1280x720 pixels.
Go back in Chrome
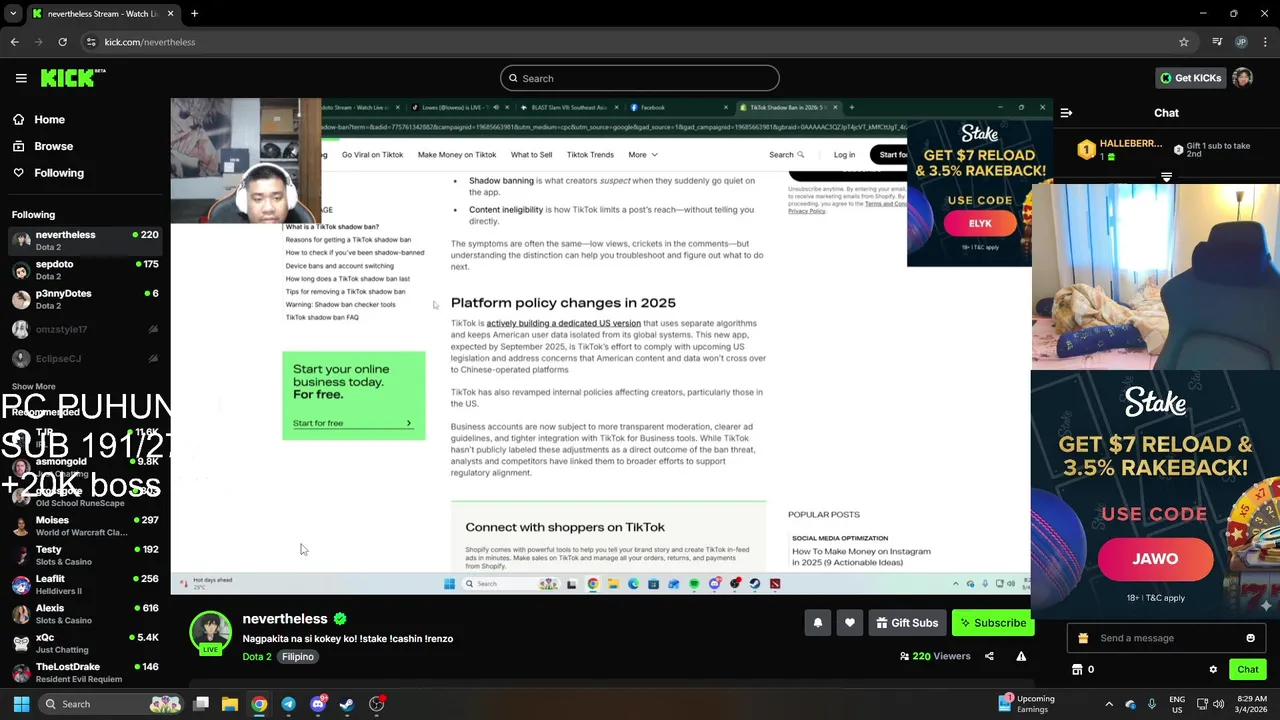[14, 42]
